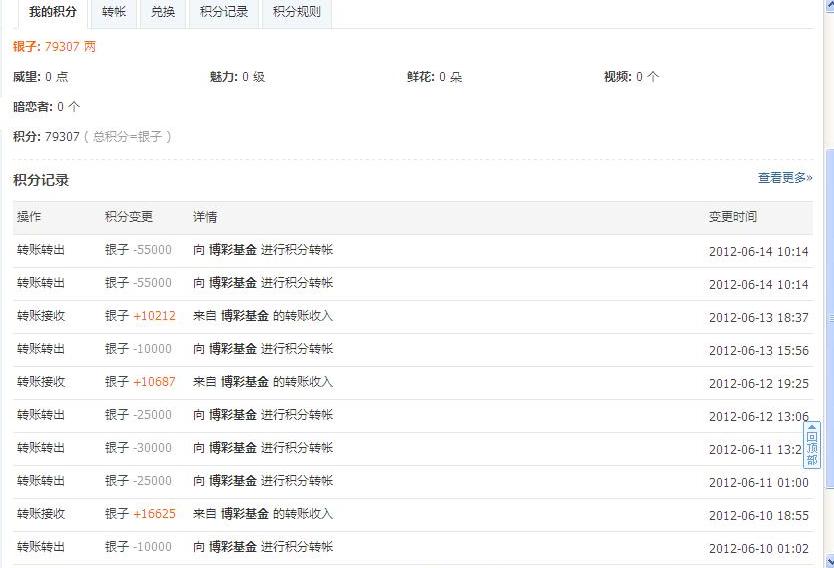Switch to the 转帐 tab
Screen dimensions: 834x568
[x=114, y=12]
